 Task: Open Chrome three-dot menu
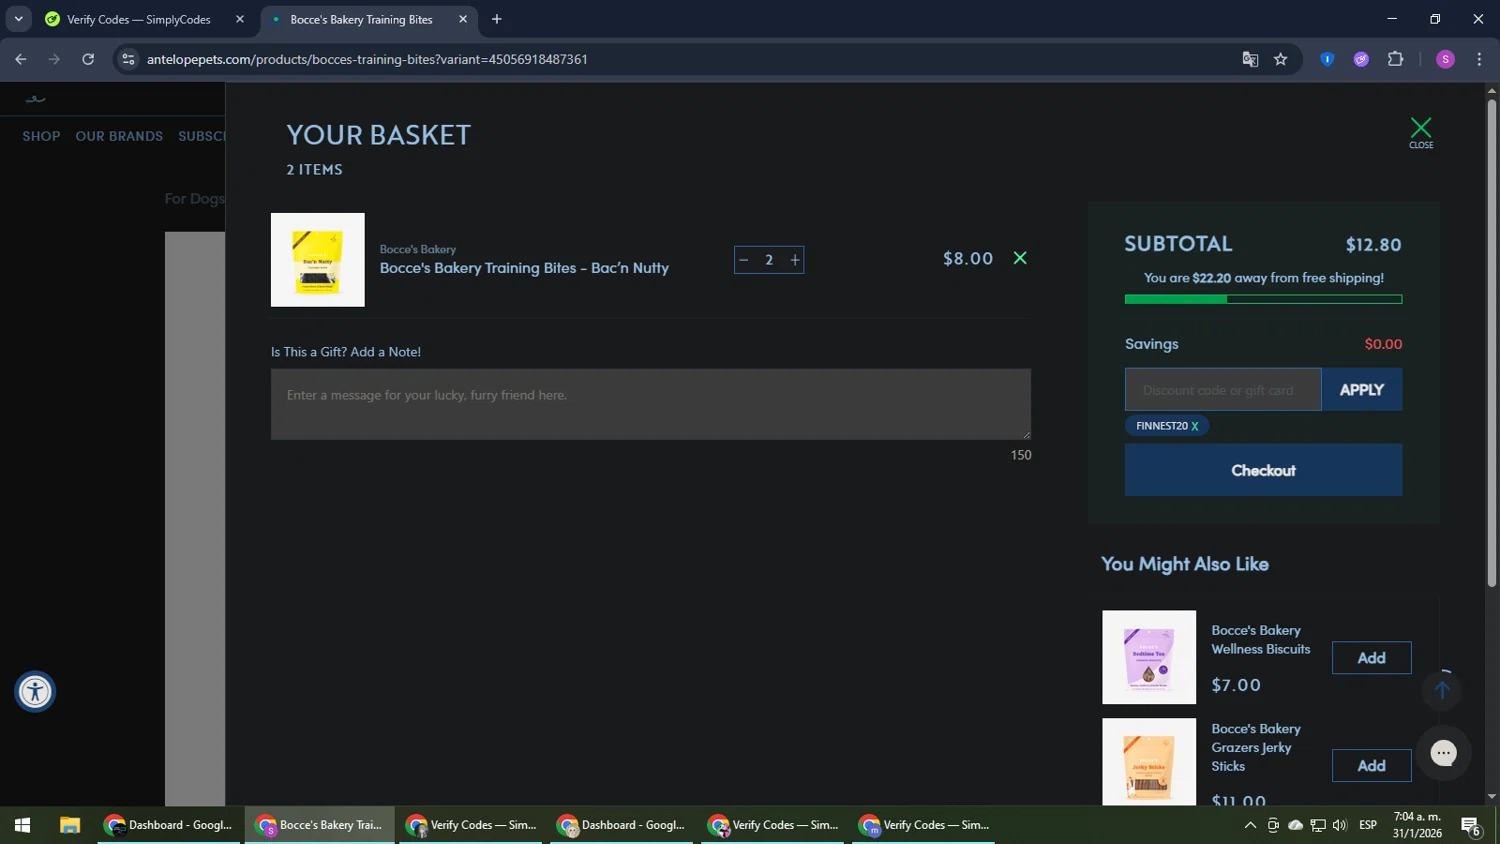coord(1479,59)
